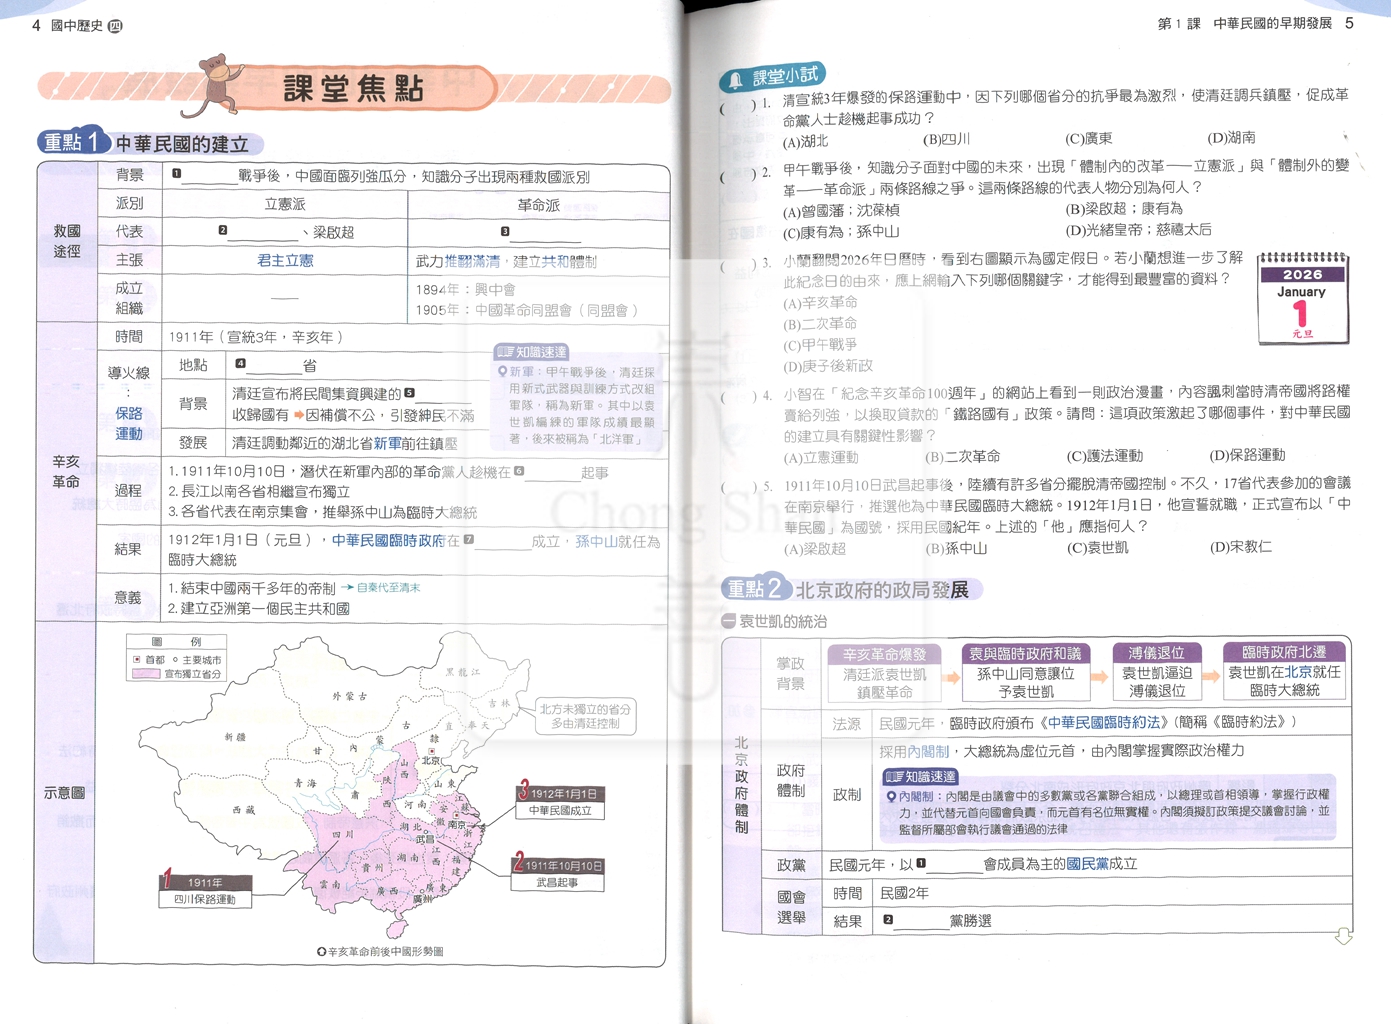Click the location pin before 新軍：甲午戰爭後
Viewport: 1391px width, 1024px height.
coord(502,371)
